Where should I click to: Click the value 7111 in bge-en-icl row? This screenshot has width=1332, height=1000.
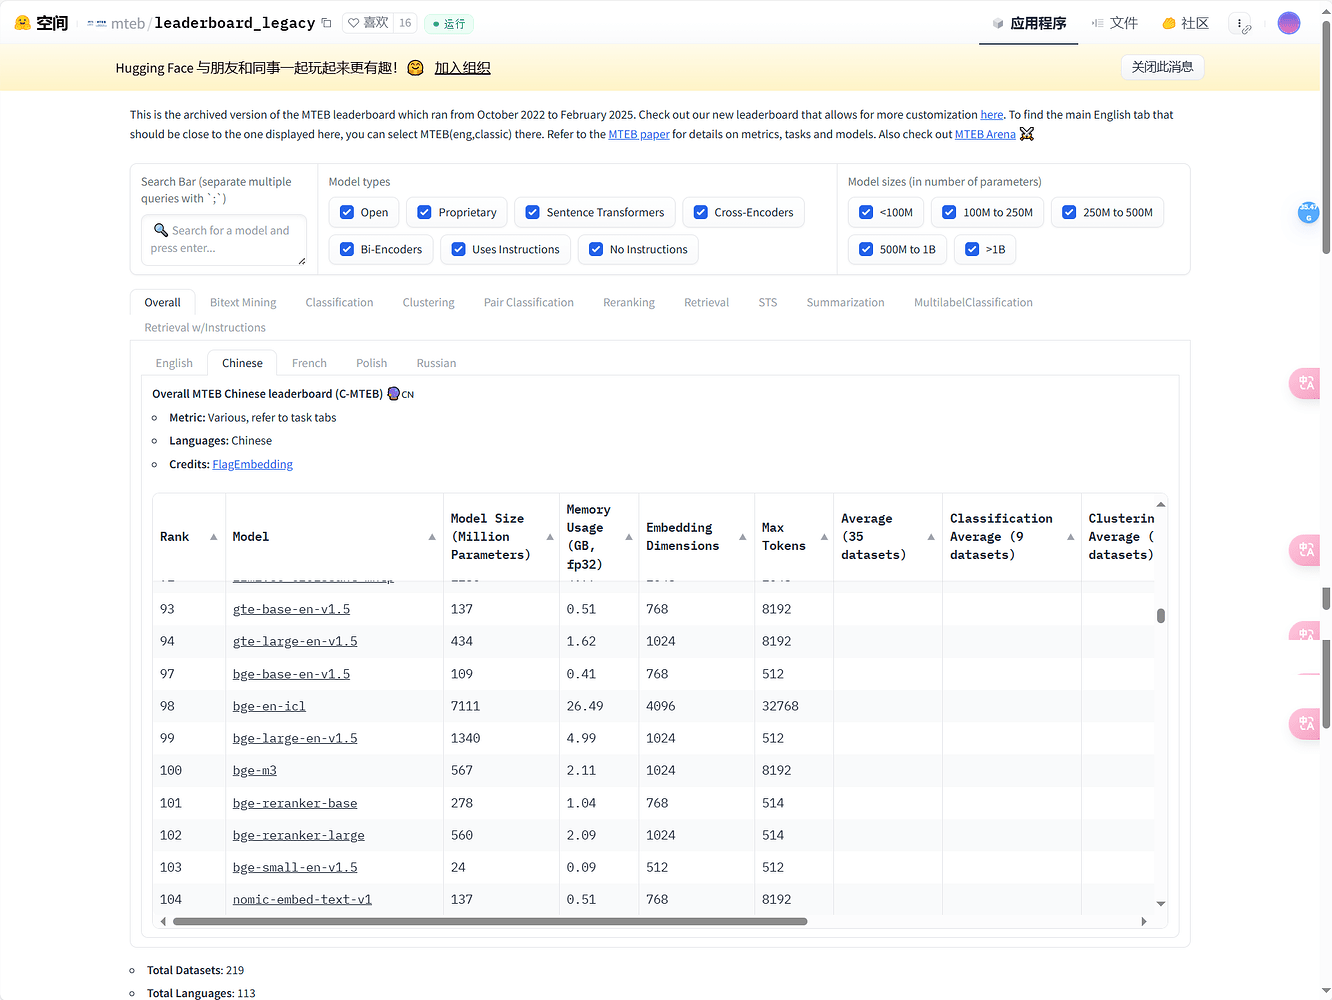pos(465,706)
